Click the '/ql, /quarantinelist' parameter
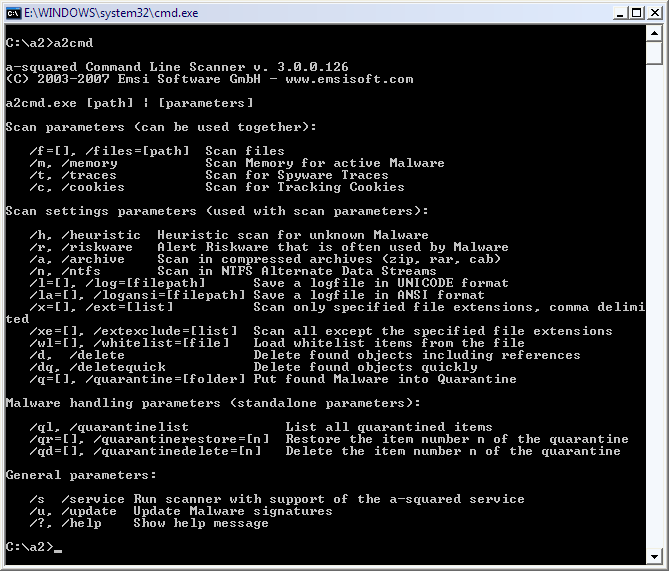This screenshot has height=571, width=669. point(109,427)
